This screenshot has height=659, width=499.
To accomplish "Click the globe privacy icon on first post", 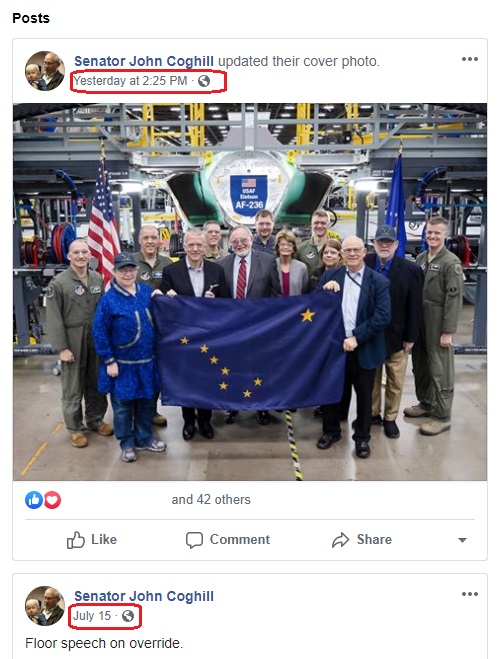I will point(204,81).
